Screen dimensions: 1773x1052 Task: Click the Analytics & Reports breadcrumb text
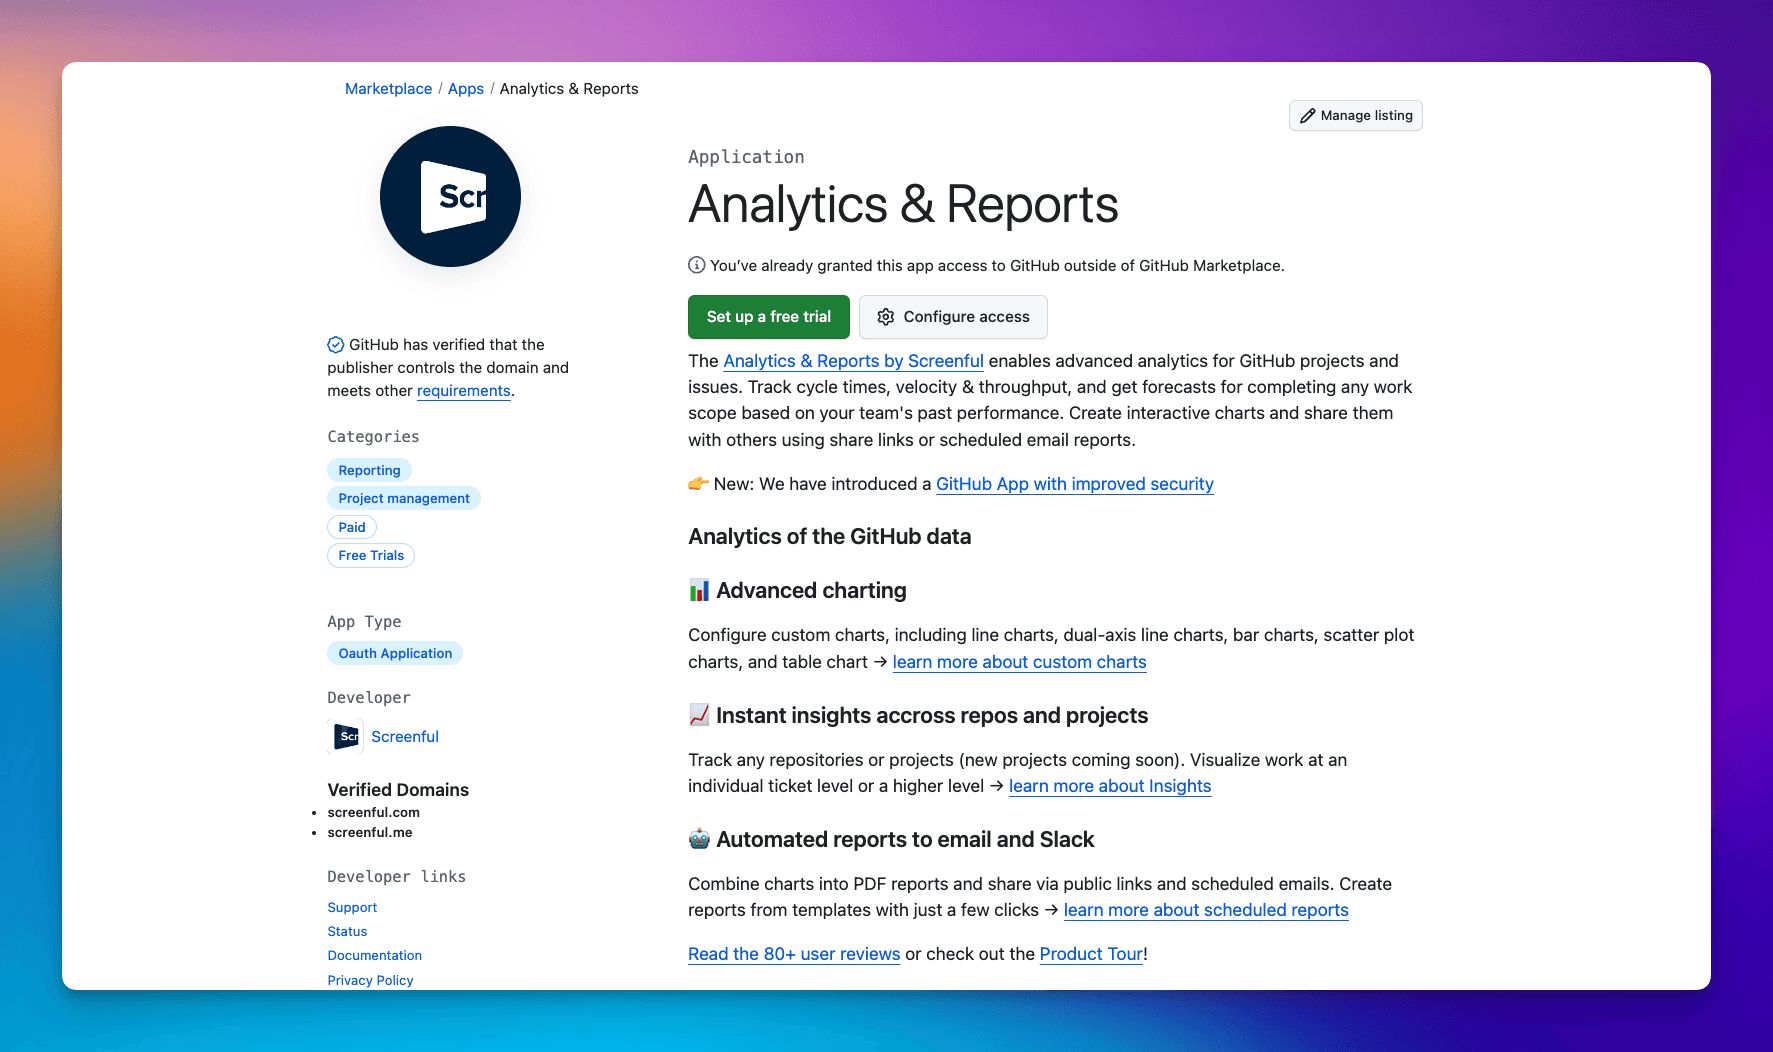(569, 89)
